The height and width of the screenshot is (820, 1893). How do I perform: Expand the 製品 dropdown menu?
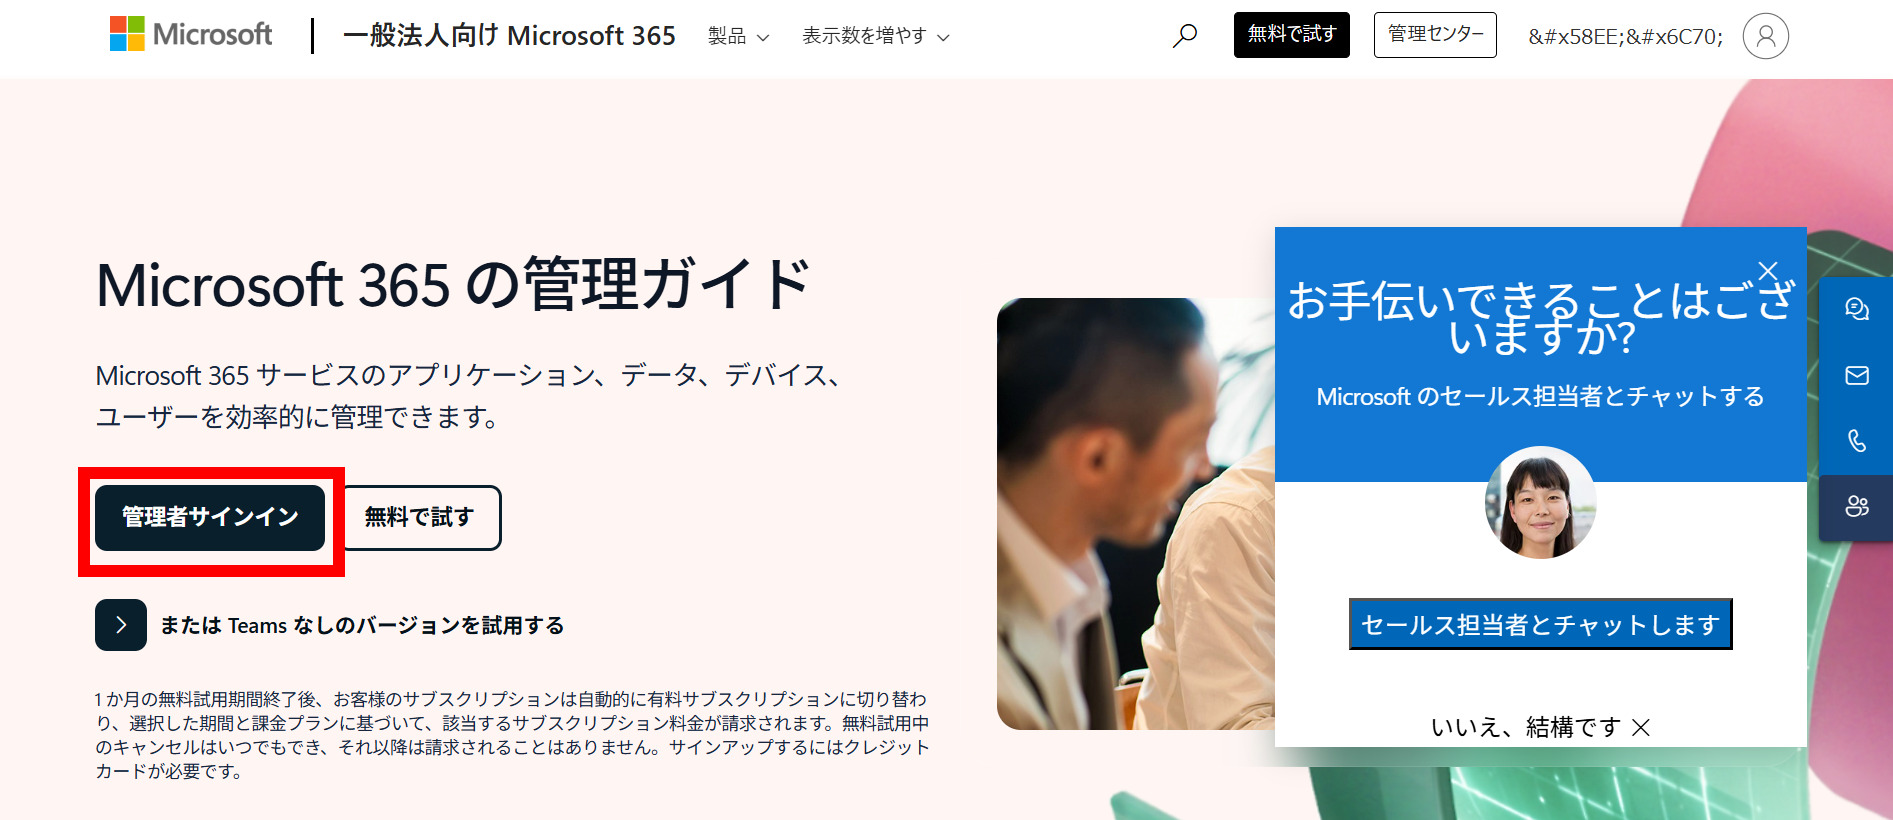(x=739, y=36)
